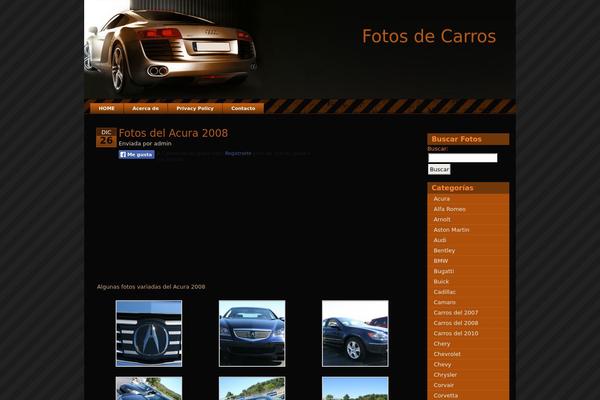Open the Carros del 2008 category
Viewport: 600px width, 400px height.
coord(456,323)
